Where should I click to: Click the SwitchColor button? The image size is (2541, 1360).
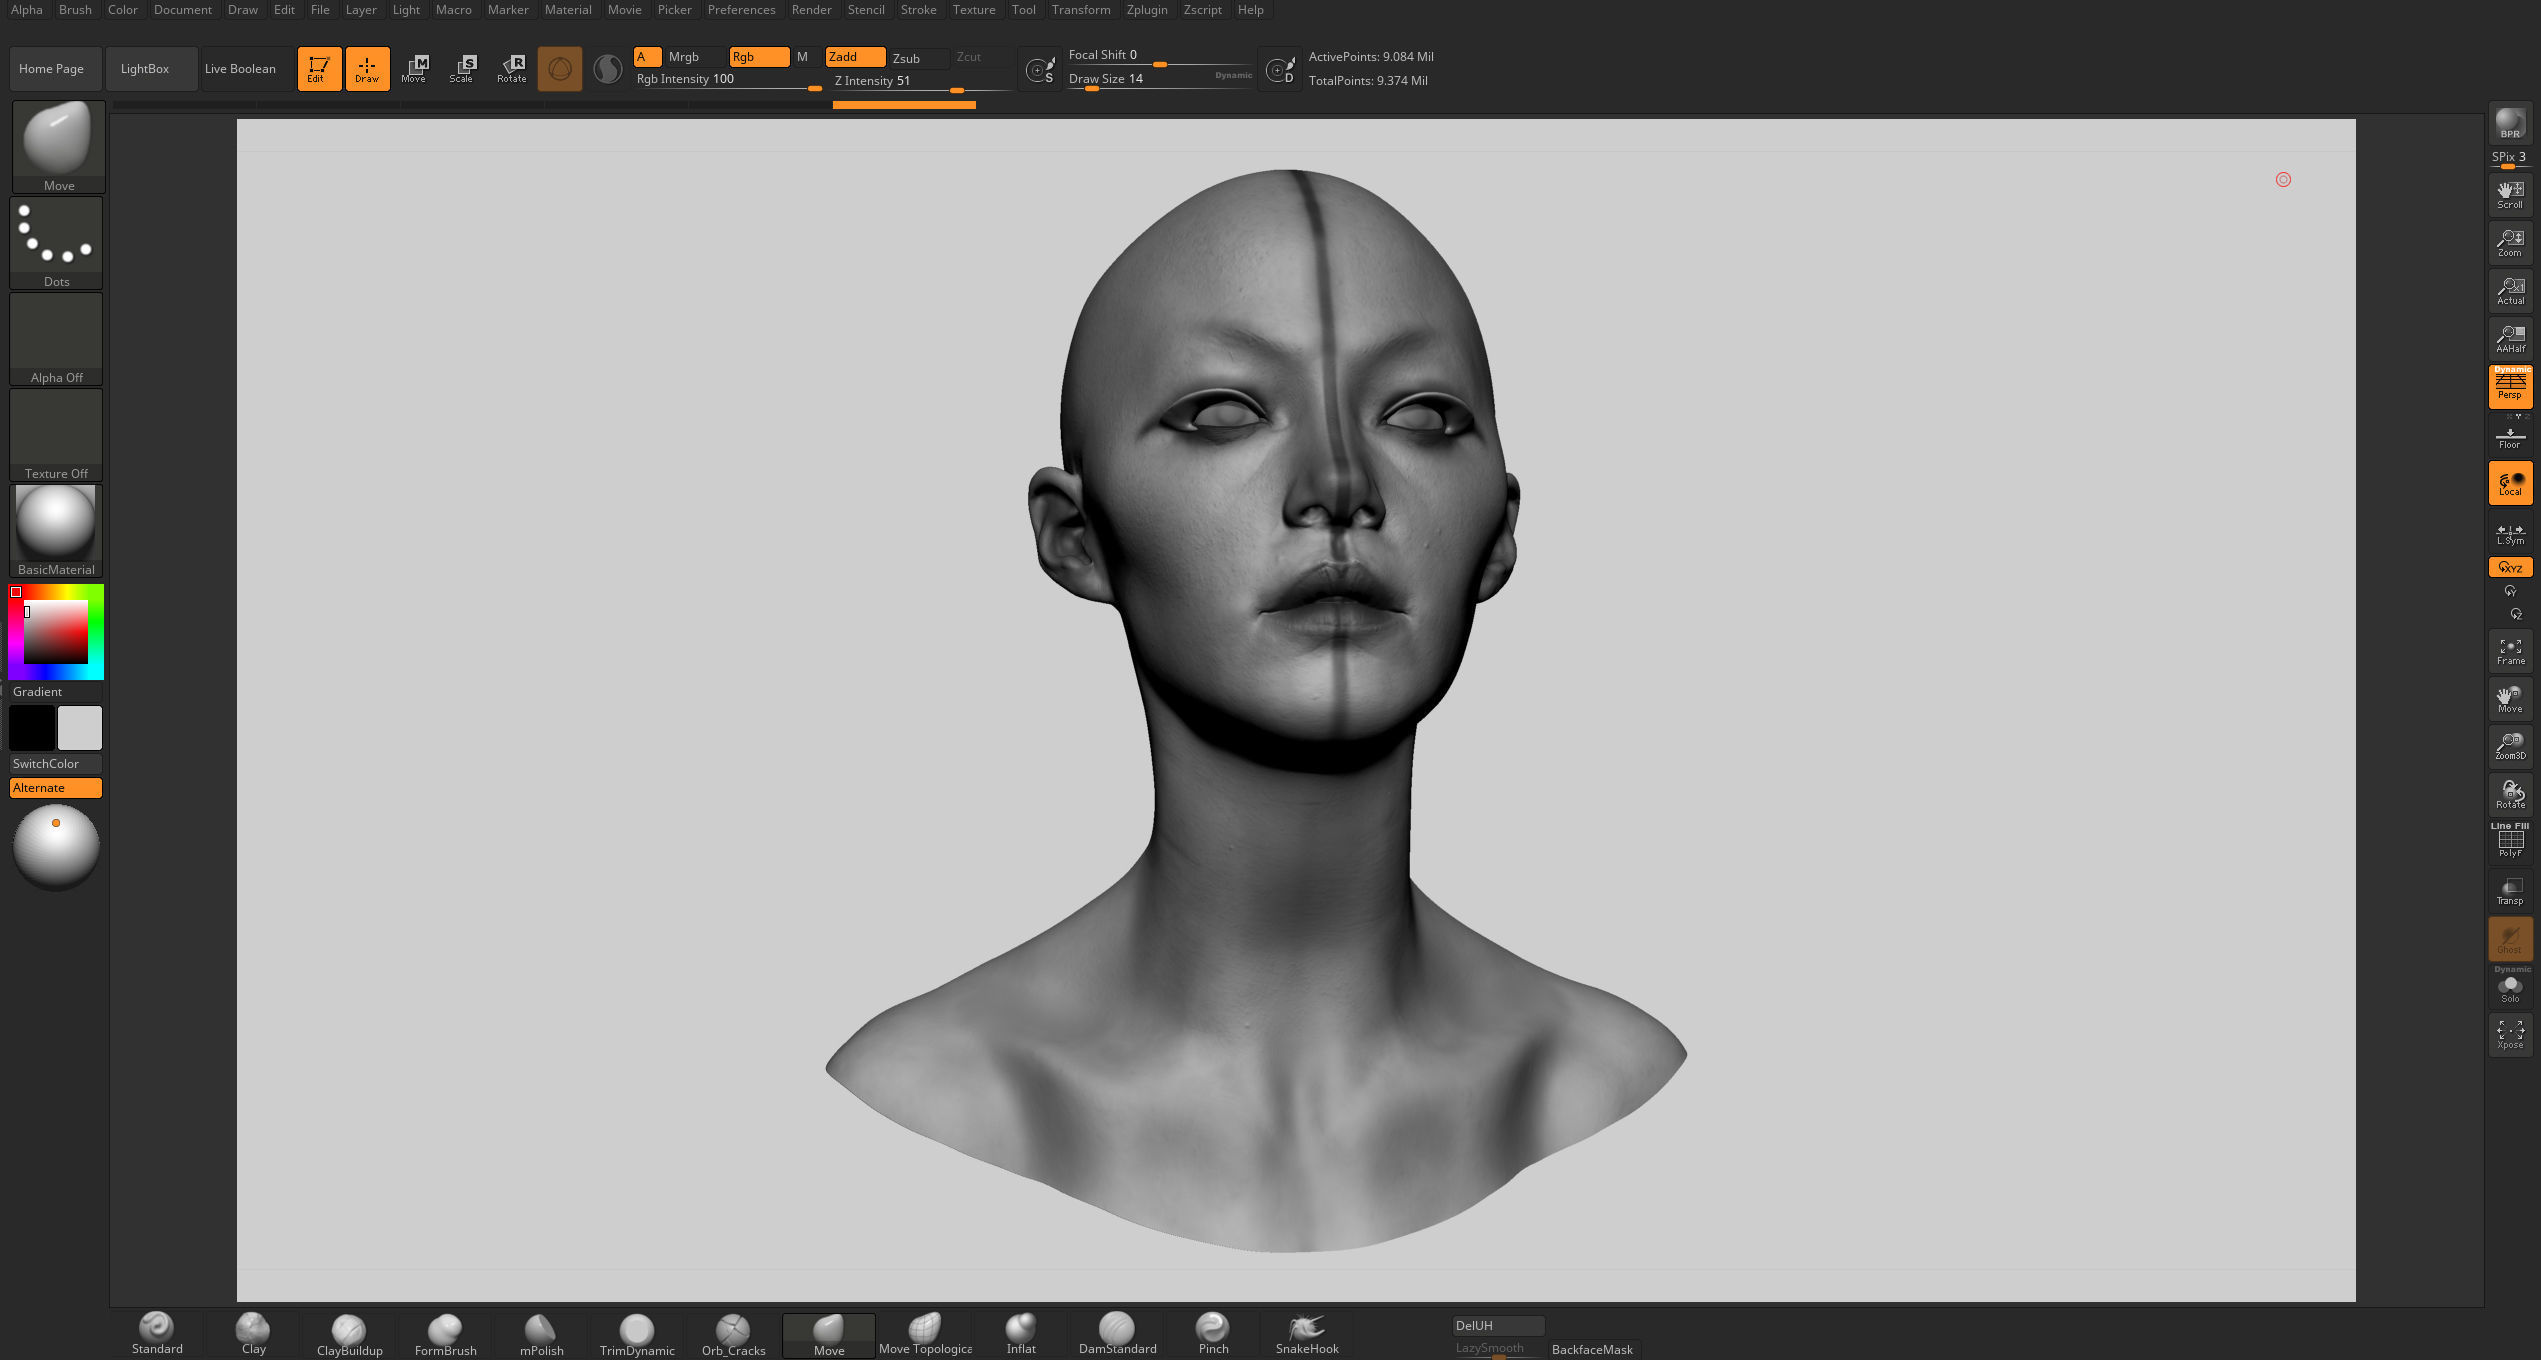pos(56,763)
